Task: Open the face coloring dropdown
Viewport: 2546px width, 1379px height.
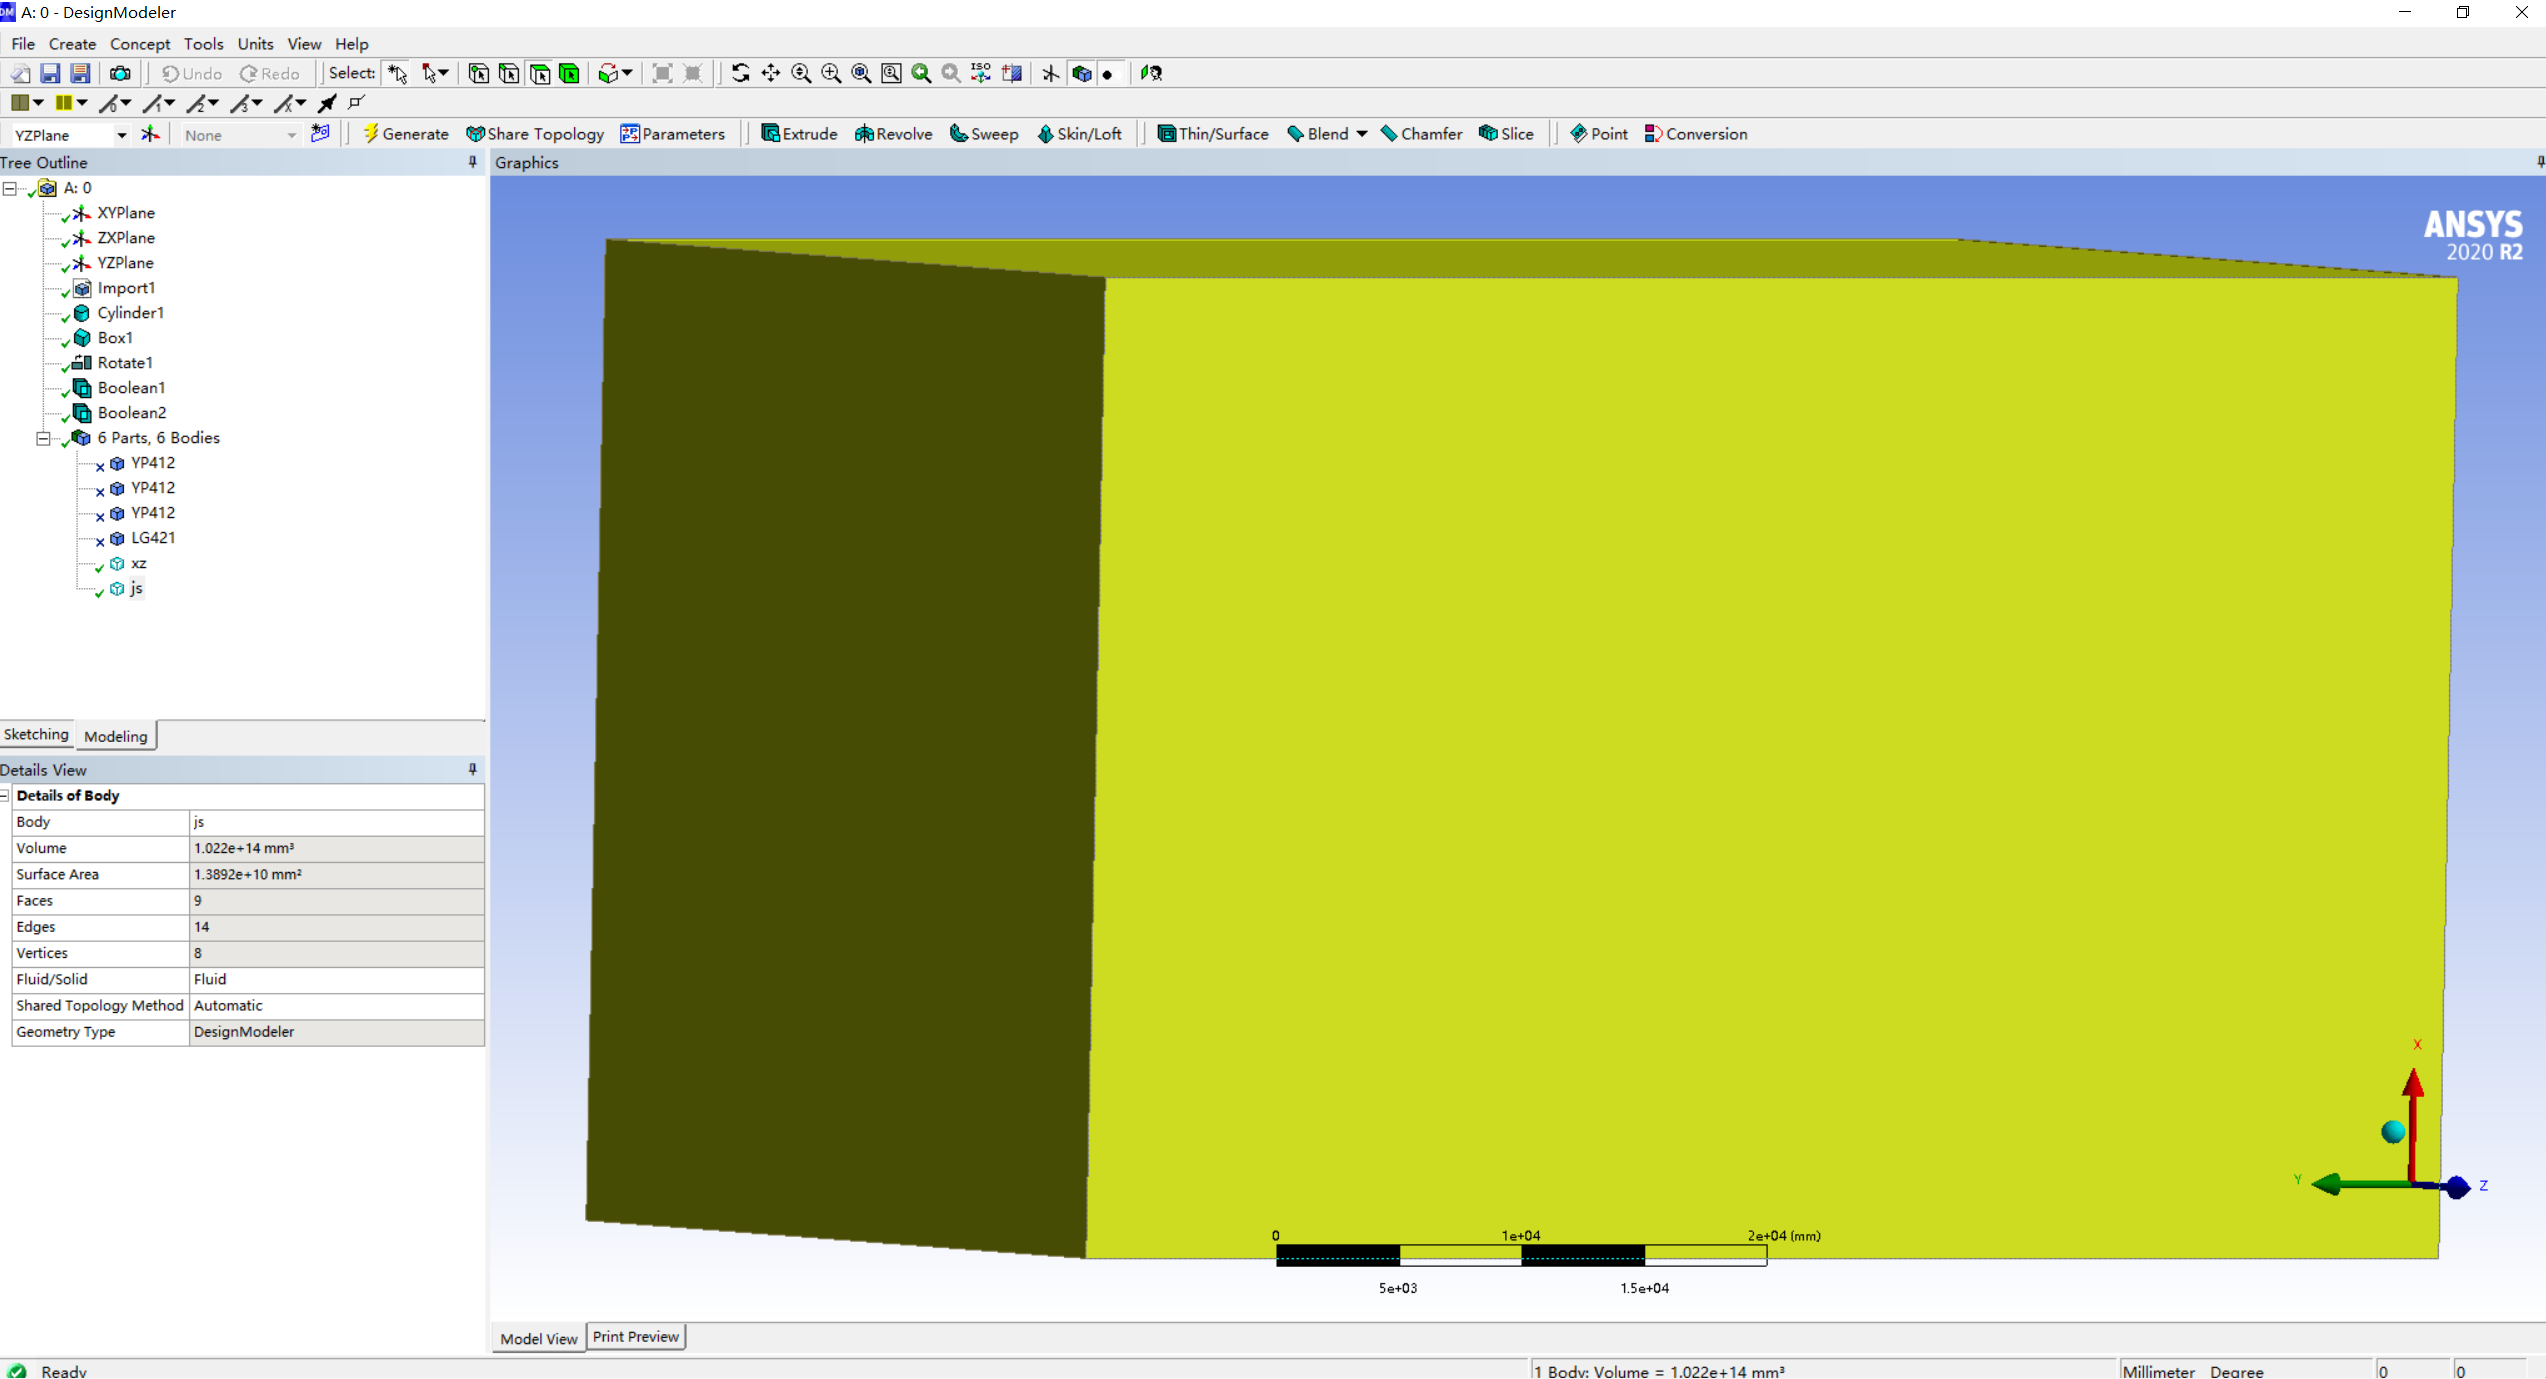Action: (38, 103)
